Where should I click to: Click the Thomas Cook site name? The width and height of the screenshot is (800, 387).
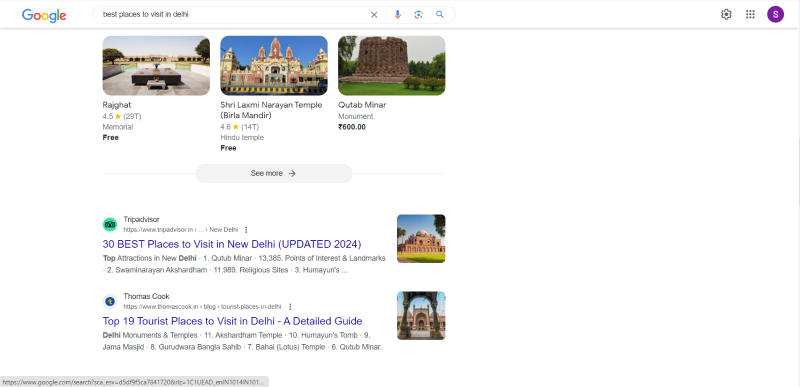coord(146,297)
